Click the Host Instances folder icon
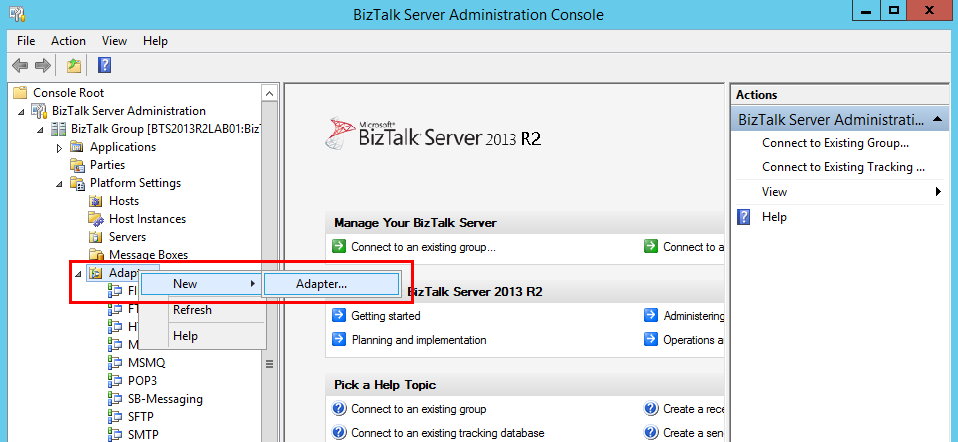 coord(96,219)
